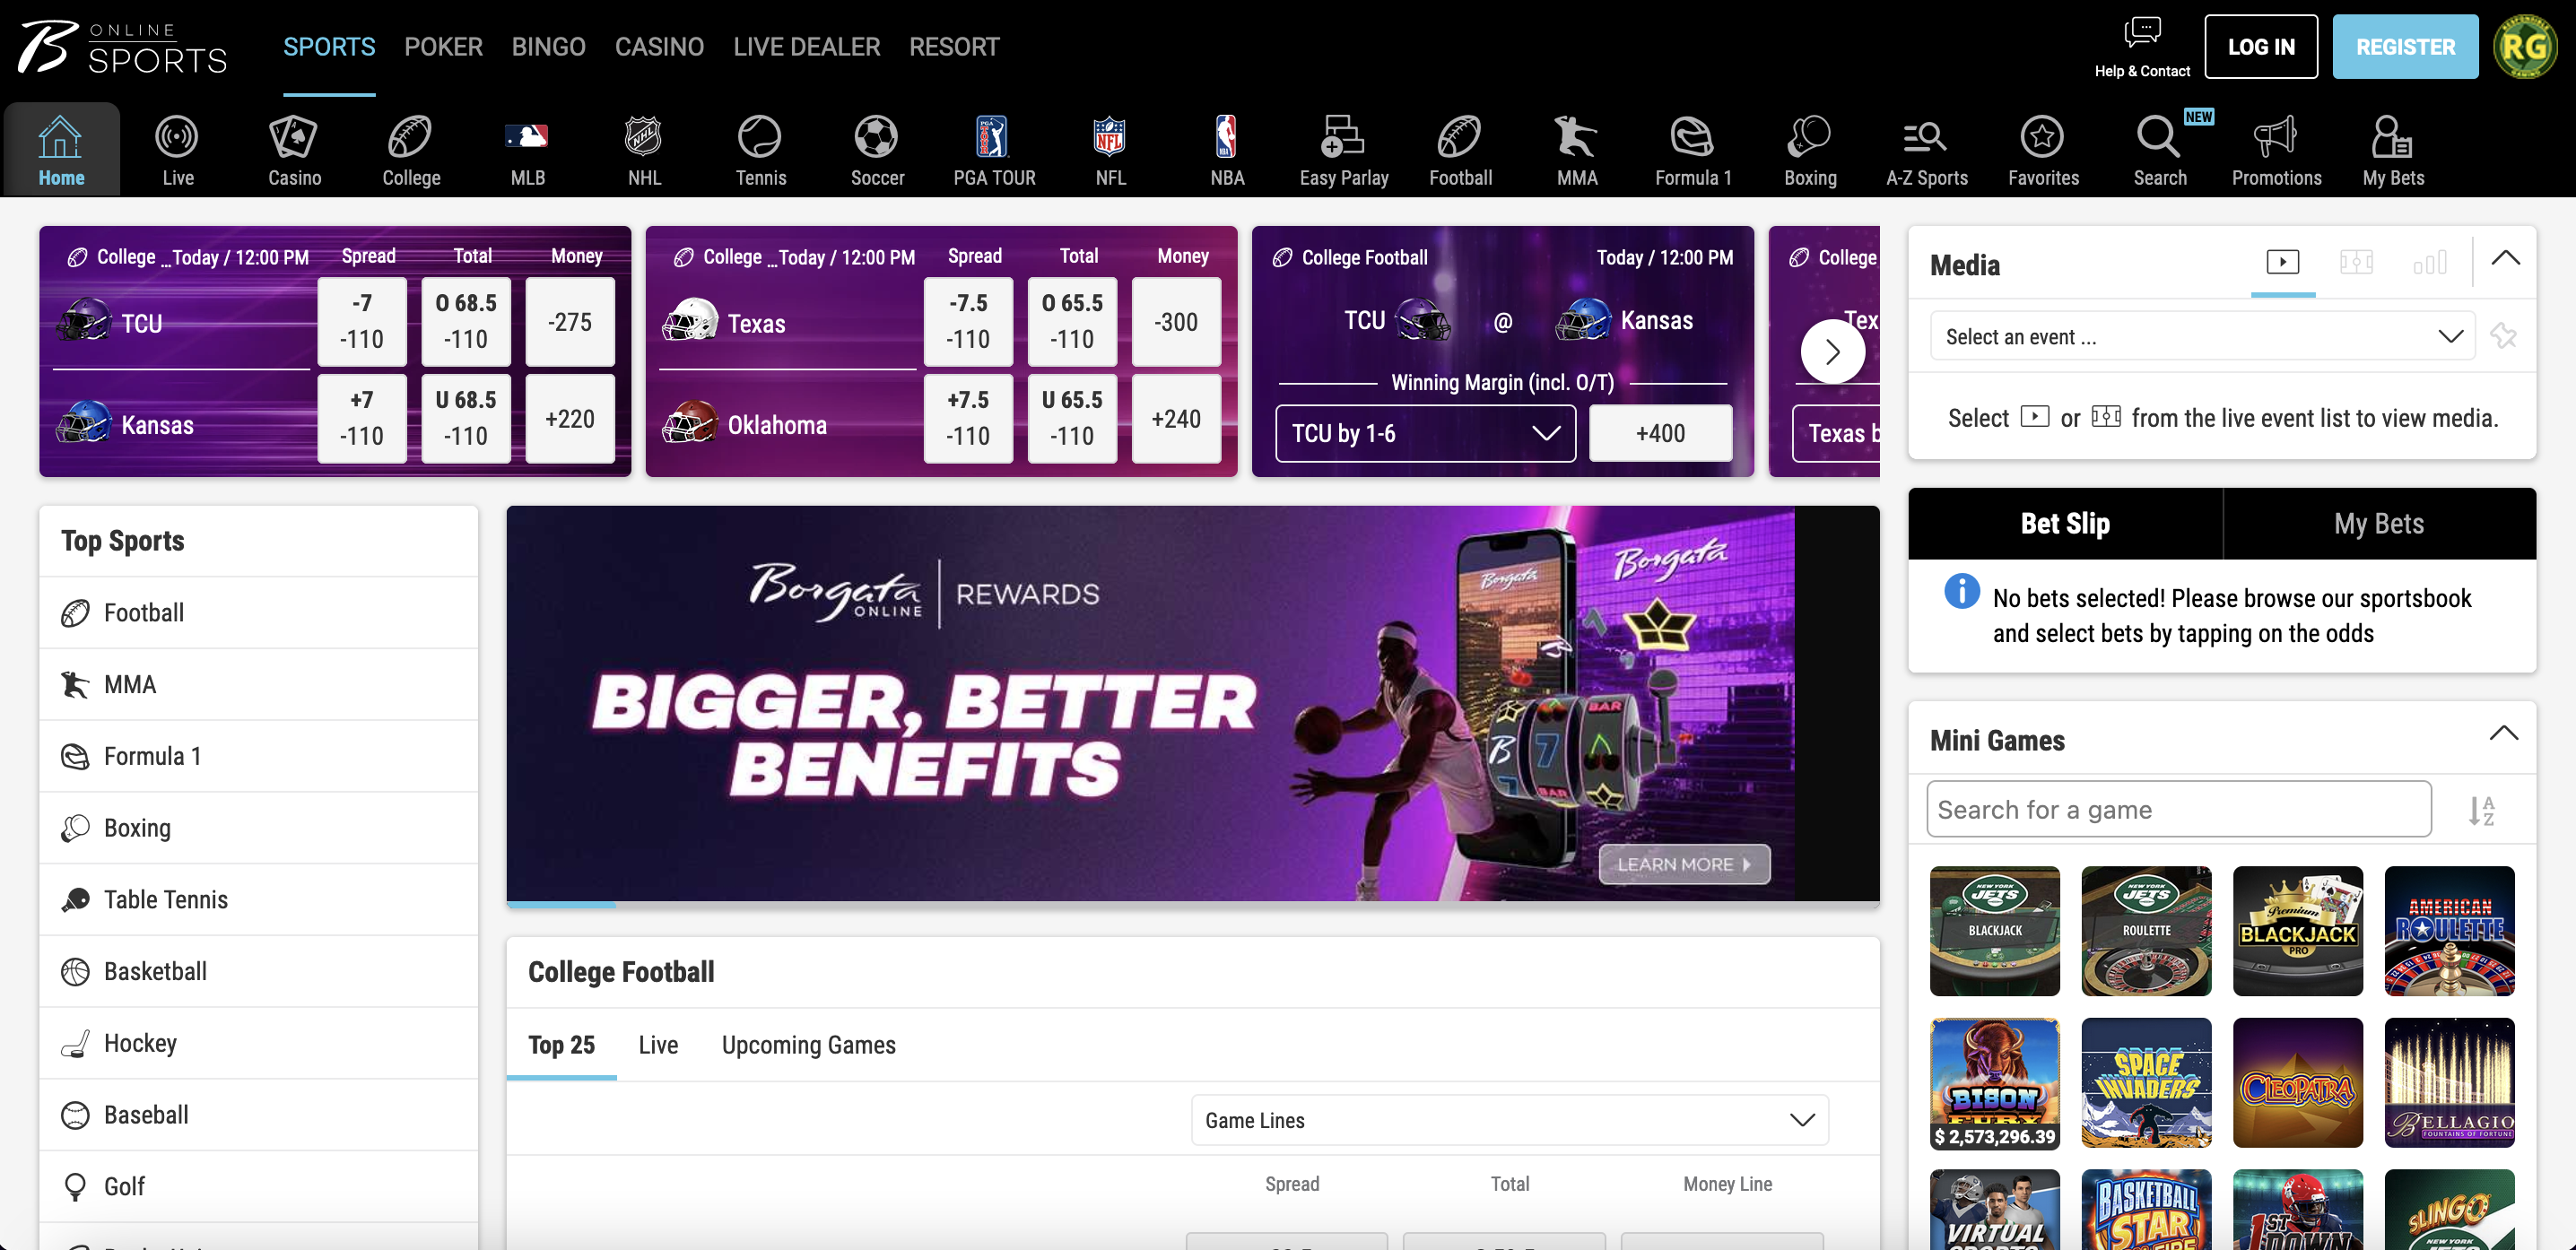Open the American Roulette mini game

coord(2449,931)
